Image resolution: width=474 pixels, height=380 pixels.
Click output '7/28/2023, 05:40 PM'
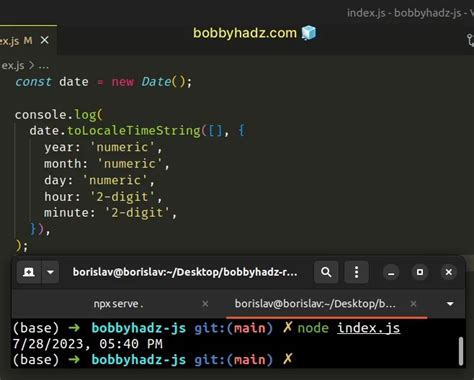pos(87,344)
